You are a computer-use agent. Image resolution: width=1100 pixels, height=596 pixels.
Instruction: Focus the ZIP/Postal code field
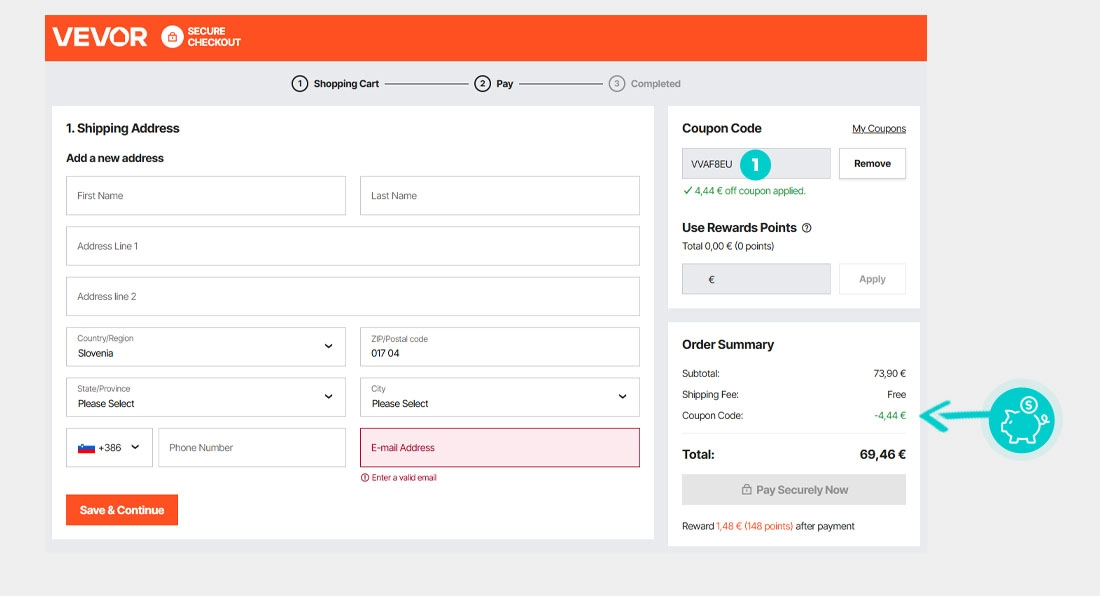[x=499, y=346]
